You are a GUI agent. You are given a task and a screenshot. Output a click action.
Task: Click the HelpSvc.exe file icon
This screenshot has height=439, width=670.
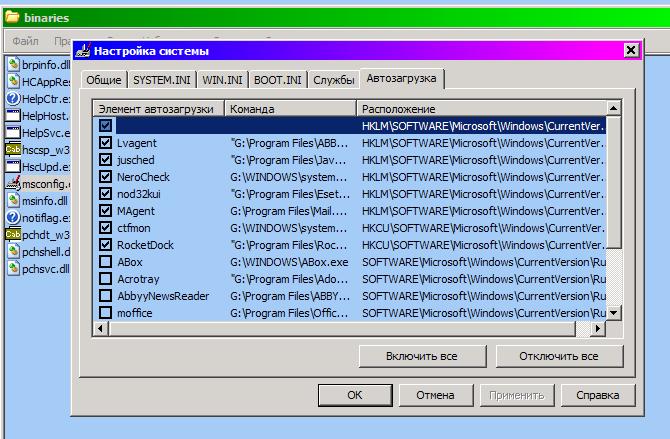click(x=13, y=133)
